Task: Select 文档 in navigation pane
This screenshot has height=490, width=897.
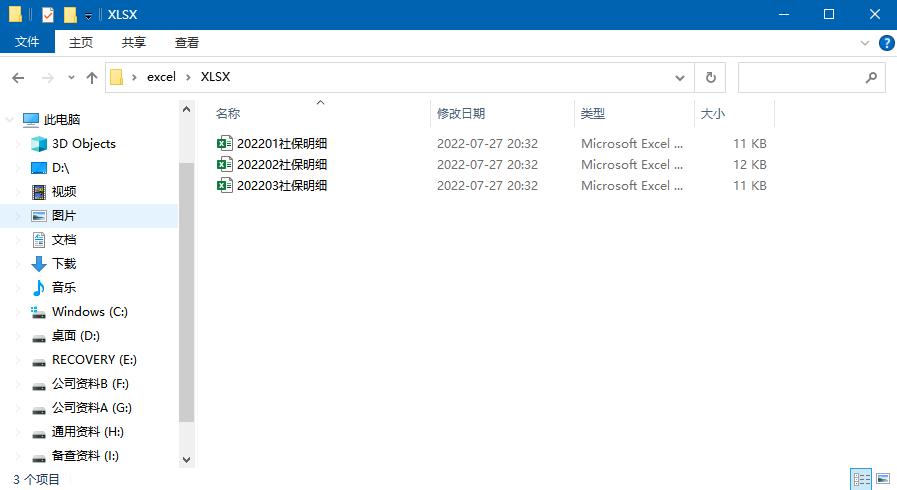Action: point(63,240)
